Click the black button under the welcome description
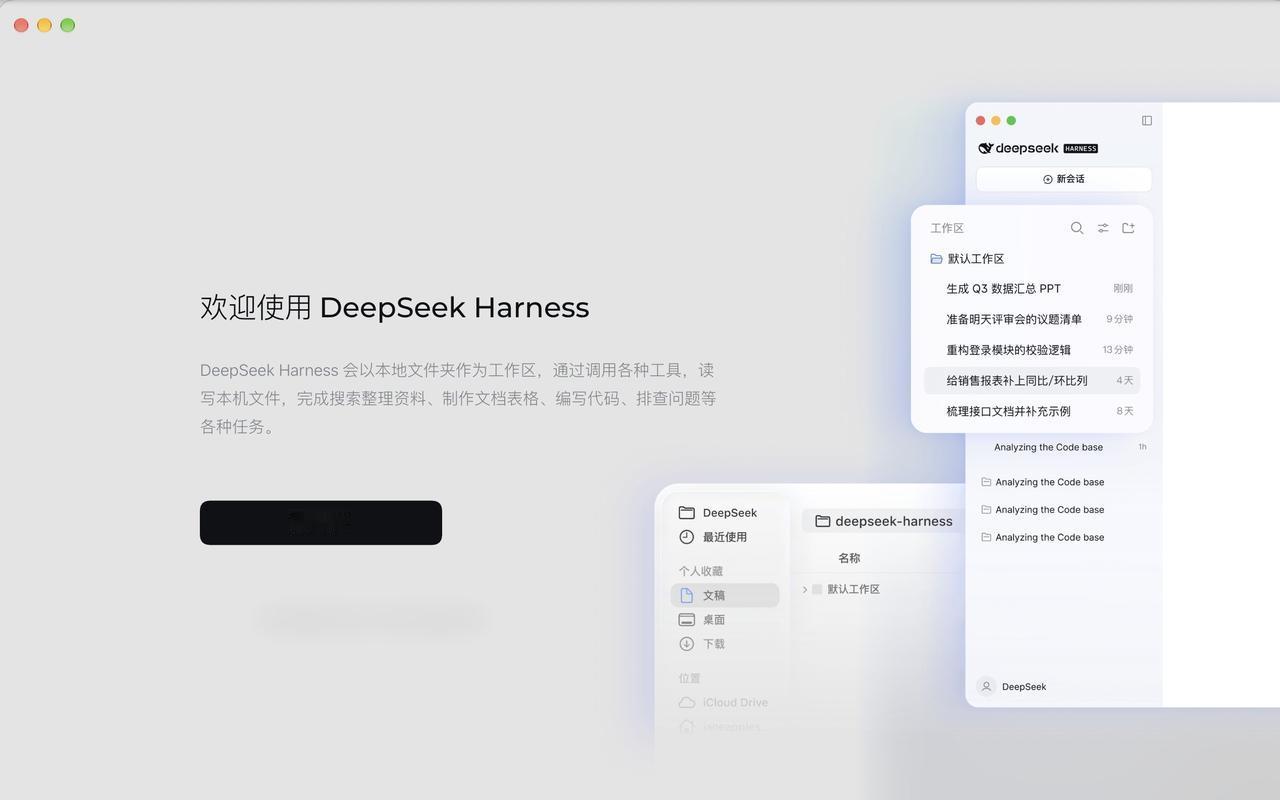 (x=320, y=523)
